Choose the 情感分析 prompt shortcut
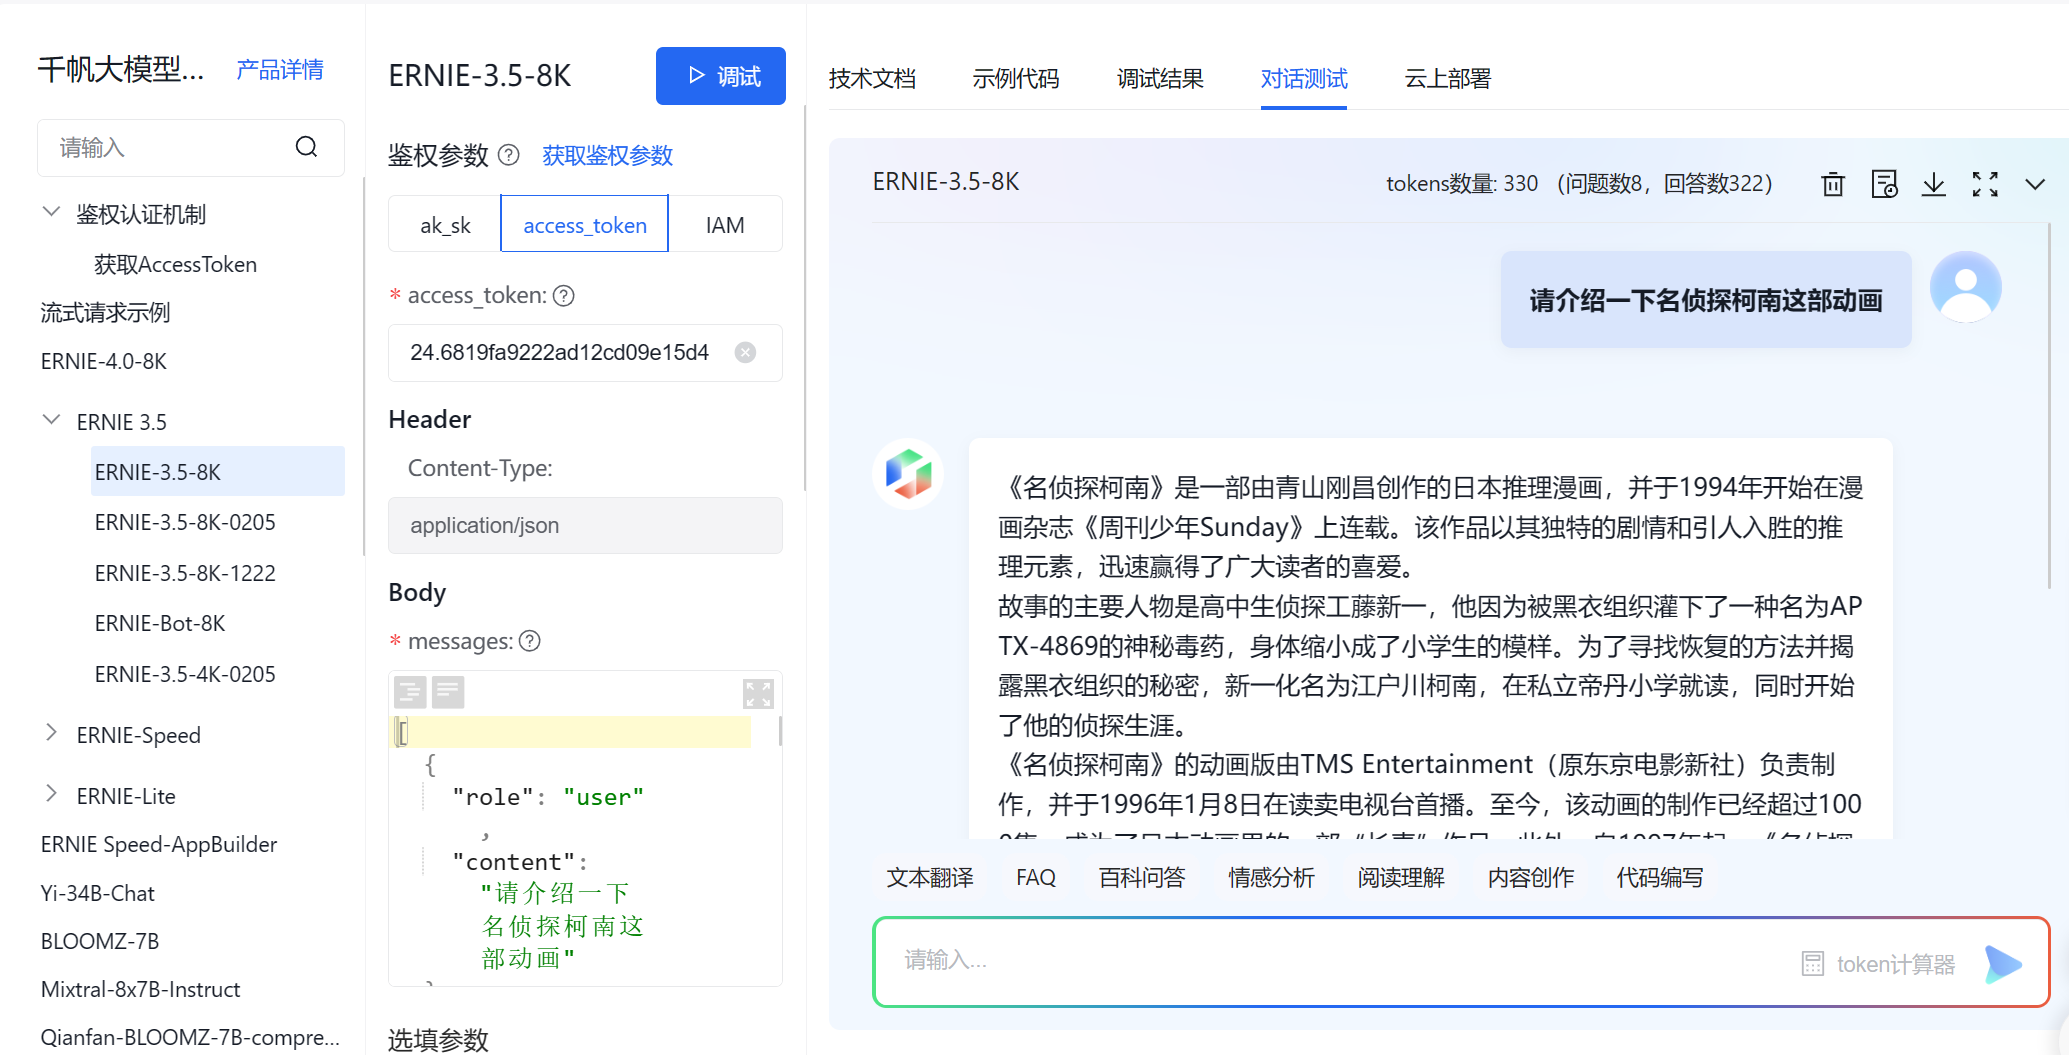This screenshot has height=1055, width=2069. click(x=1271, y=877)
